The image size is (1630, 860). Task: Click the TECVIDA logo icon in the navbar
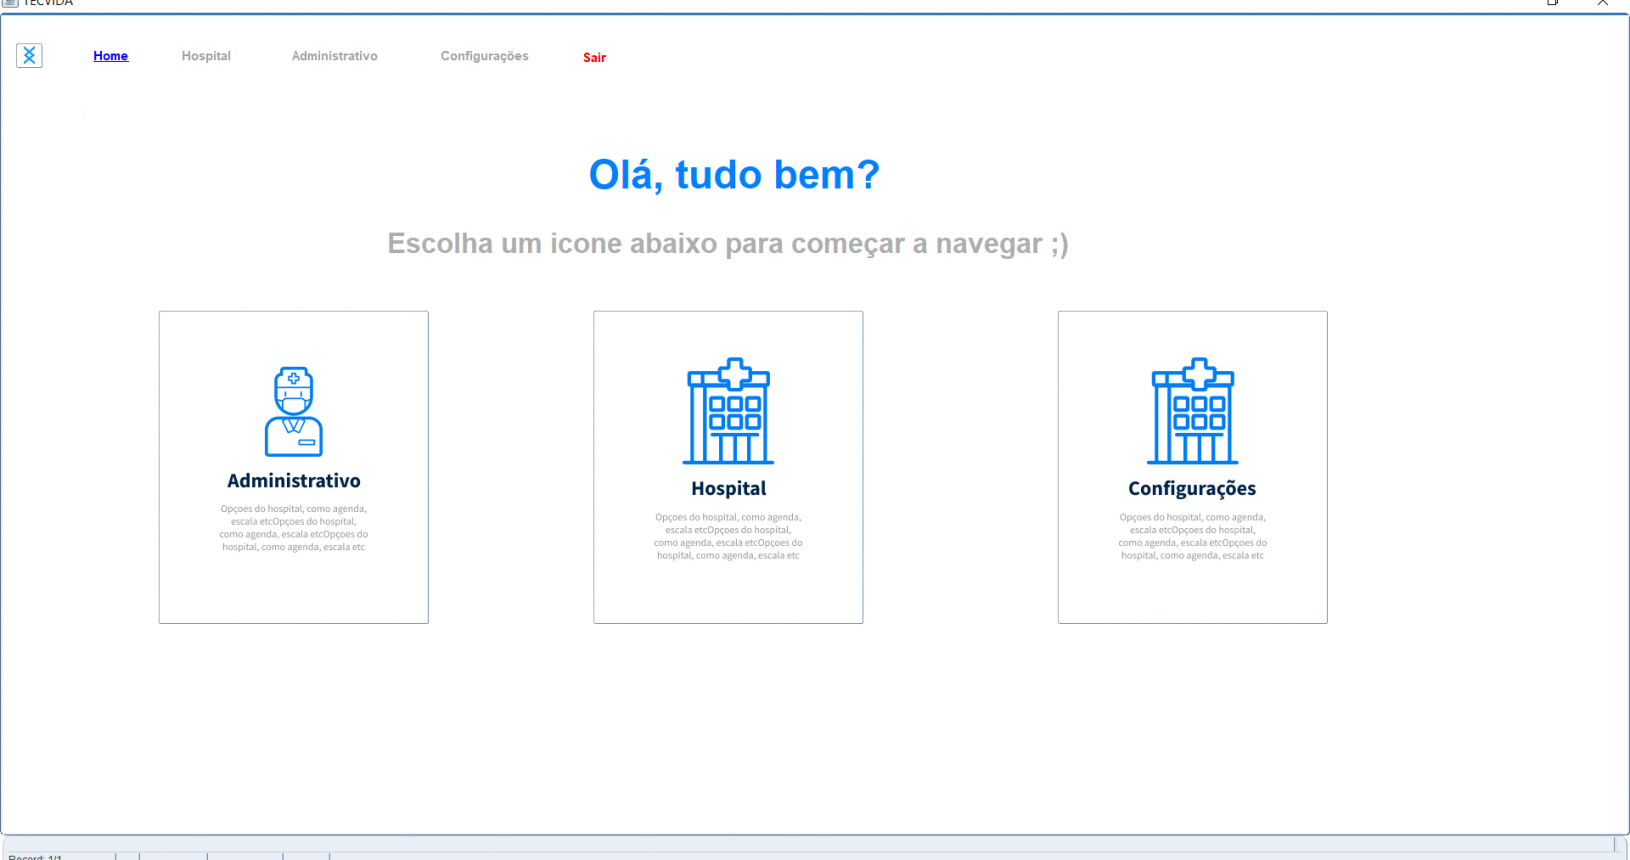pos(29,56)
